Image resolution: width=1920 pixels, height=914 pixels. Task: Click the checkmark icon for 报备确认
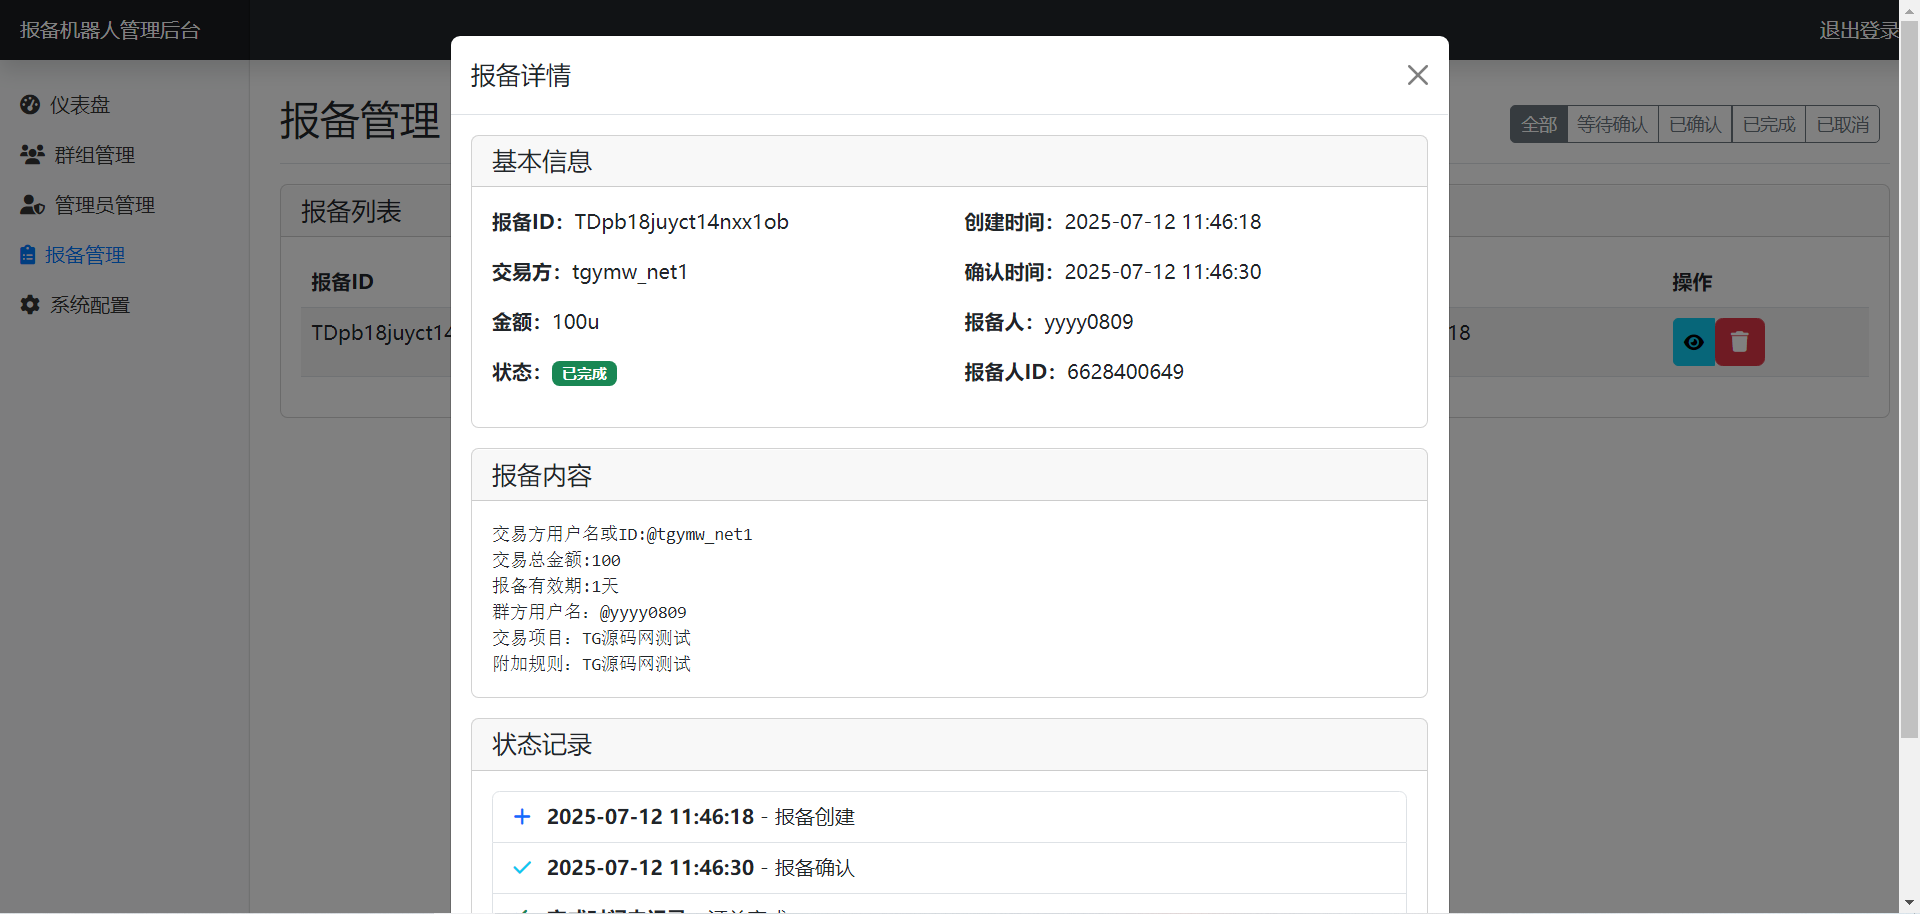click(522, 868)
